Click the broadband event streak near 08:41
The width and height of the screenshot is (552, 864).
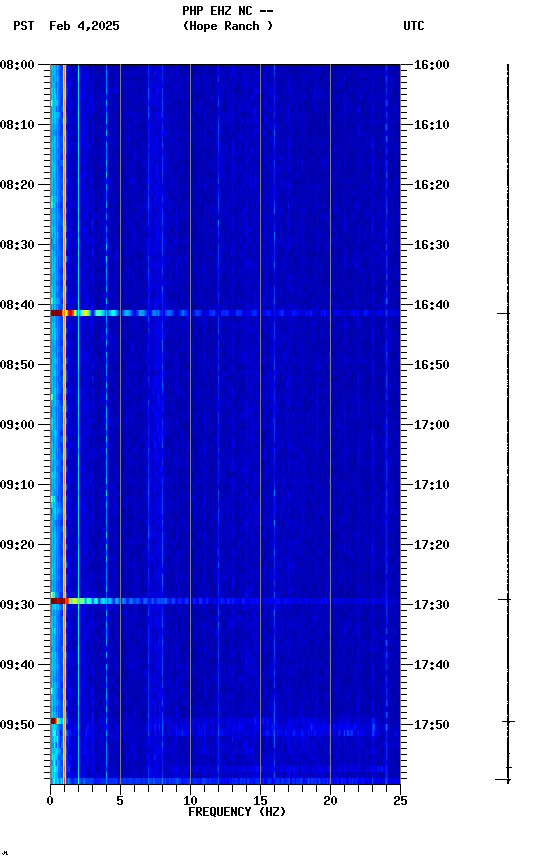pos(225,313)
